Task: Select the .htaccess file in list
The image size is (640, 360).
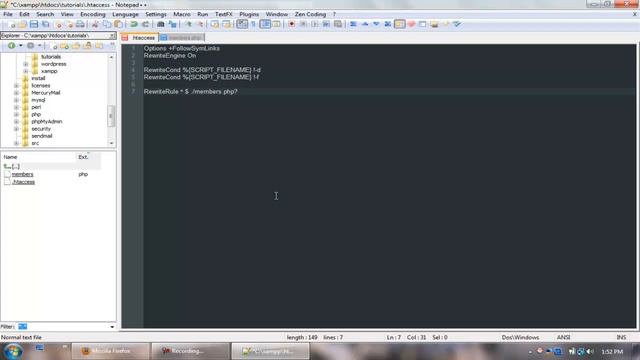Action: 23,182
